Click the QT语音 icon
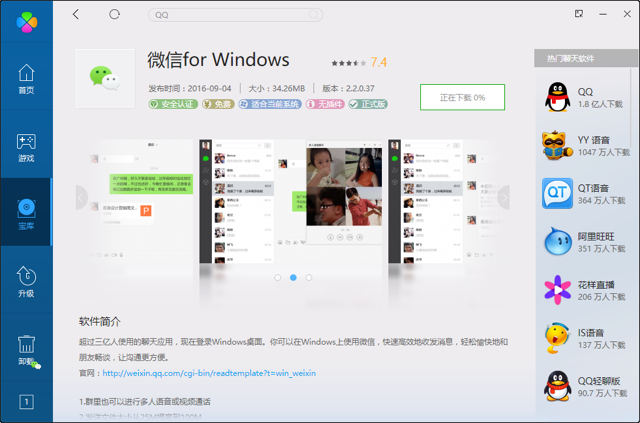 [x=557, y=194]
